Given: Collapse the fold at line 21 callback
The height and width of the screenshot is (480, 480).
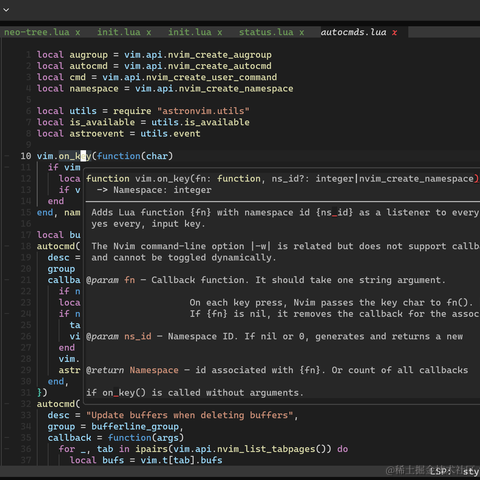Looking at the screenshot, I should [7, 280].
